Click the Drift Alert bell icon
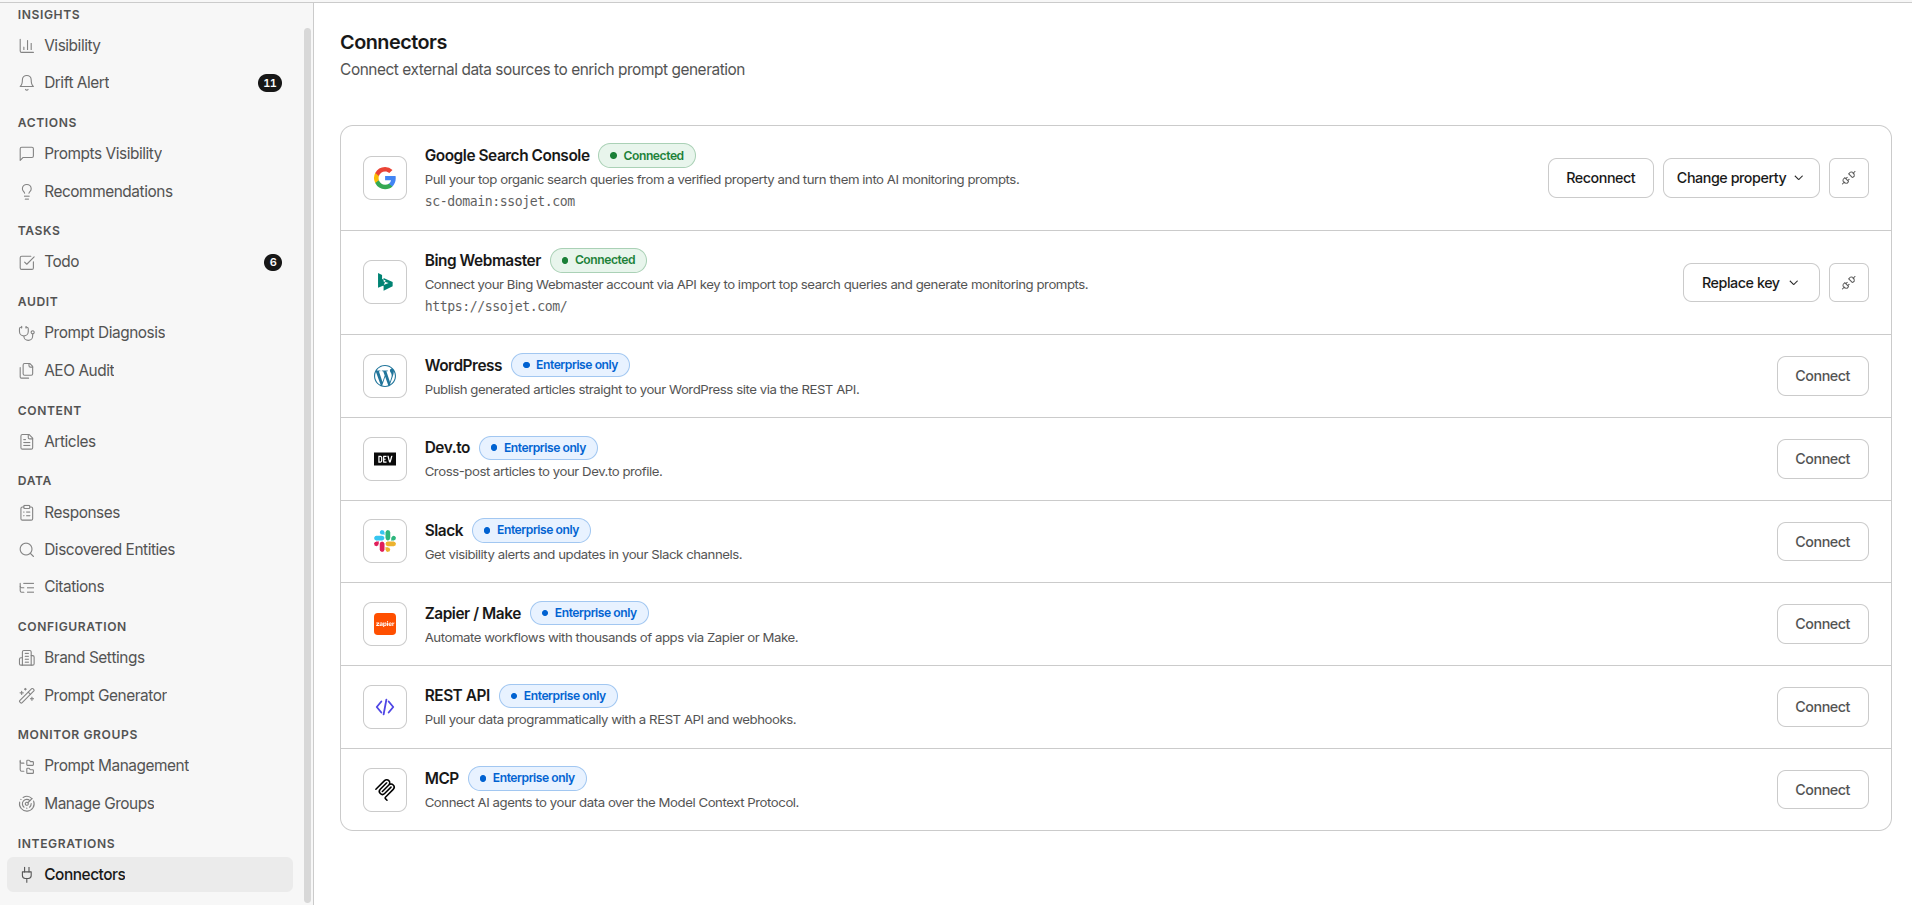 click(27, 83)
